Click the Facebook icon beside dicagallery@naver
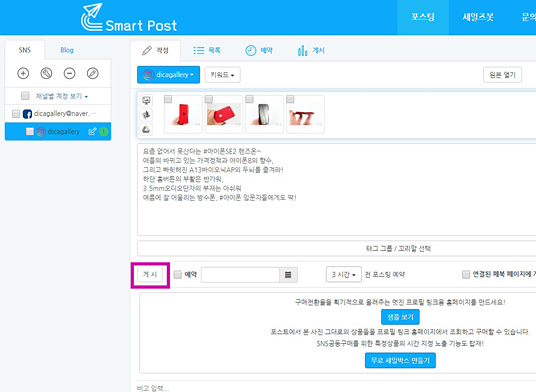Screen dimensions: 536x392 point(27,114)
